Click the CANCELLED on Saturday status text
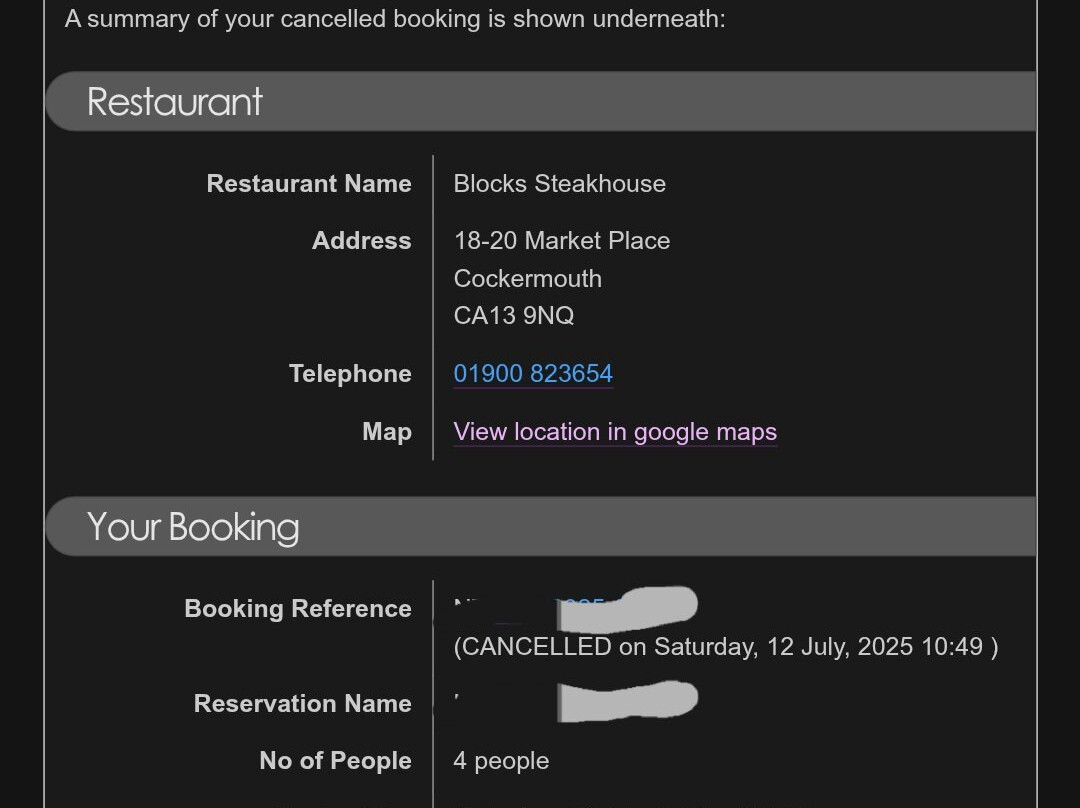The width and height of the screenshot is (1080, 808). pos(725,647)
